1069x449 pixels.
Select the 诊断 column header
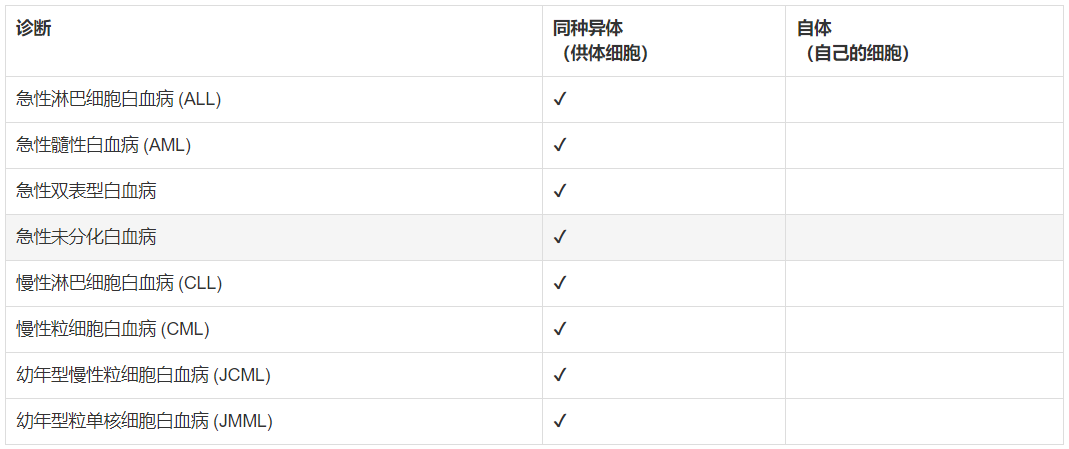34,29
